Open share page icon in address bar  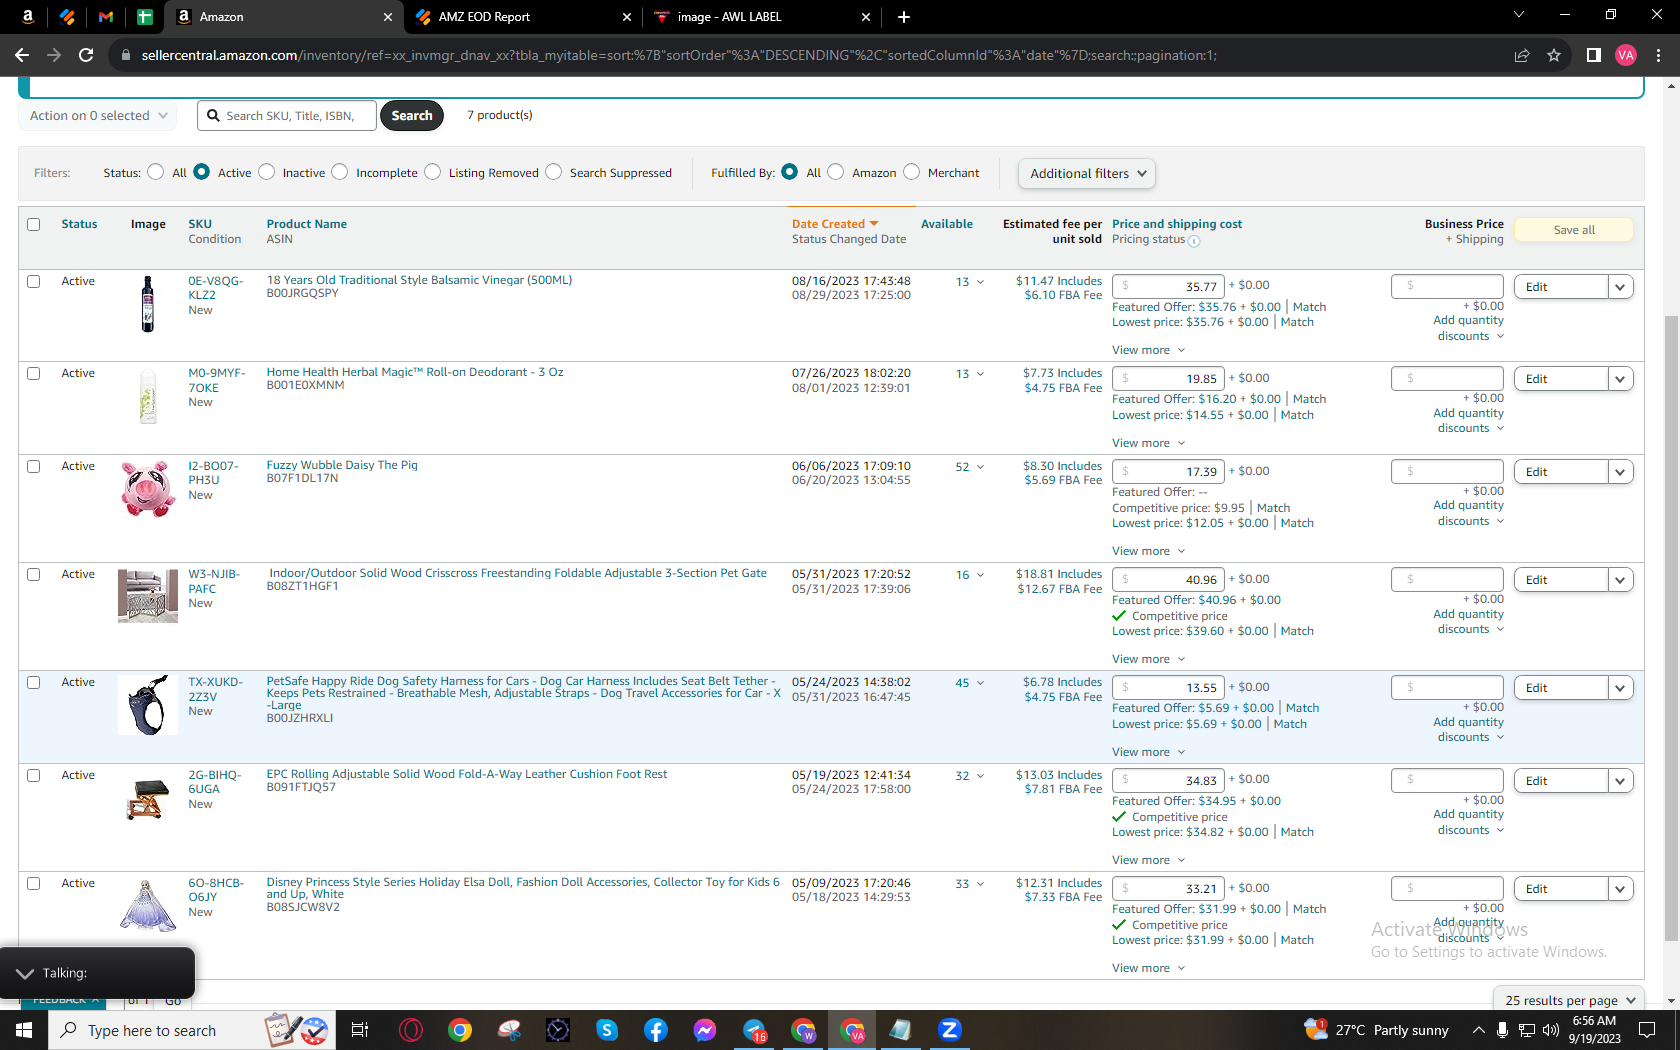[x=1522, y=55]
